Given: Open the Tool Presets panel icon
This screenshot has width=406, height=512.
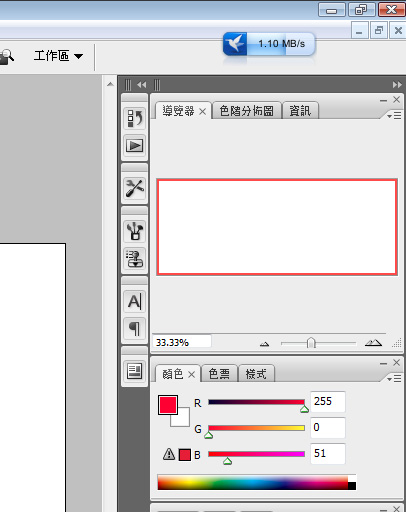Looking at the screenshot, I should (135, 188).
